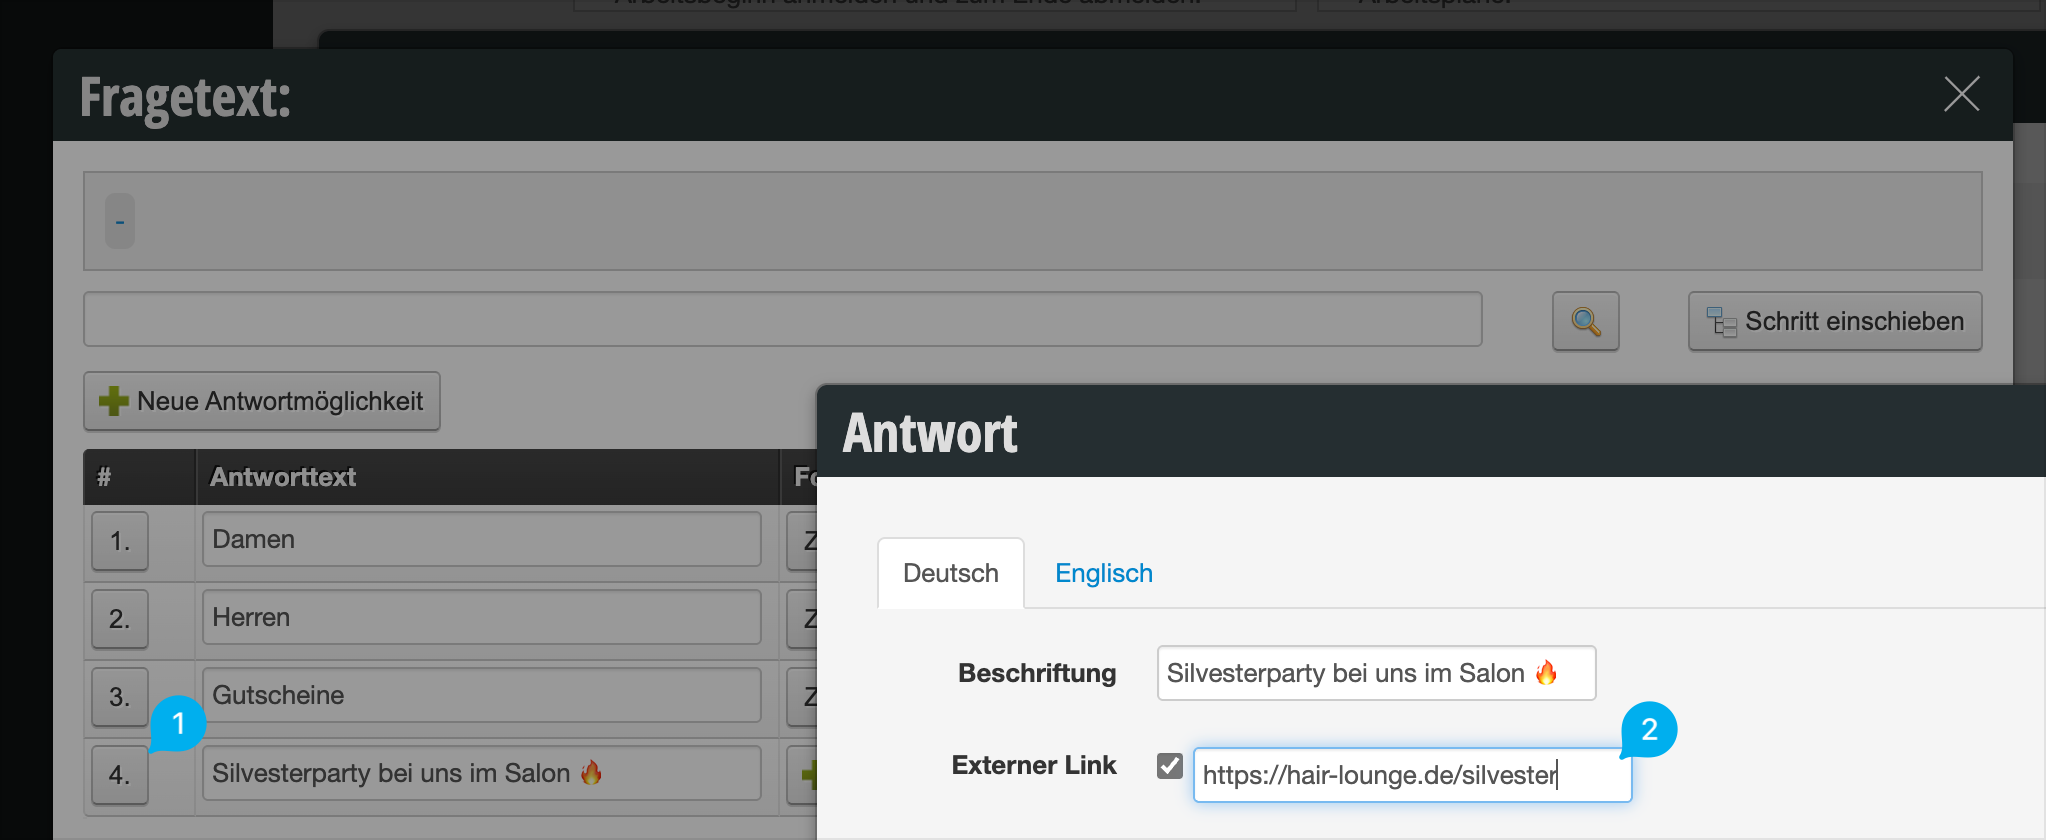Screen dimensions: 2046x840
Task: Click the external link URL field
Action: tap(1411, 775)
